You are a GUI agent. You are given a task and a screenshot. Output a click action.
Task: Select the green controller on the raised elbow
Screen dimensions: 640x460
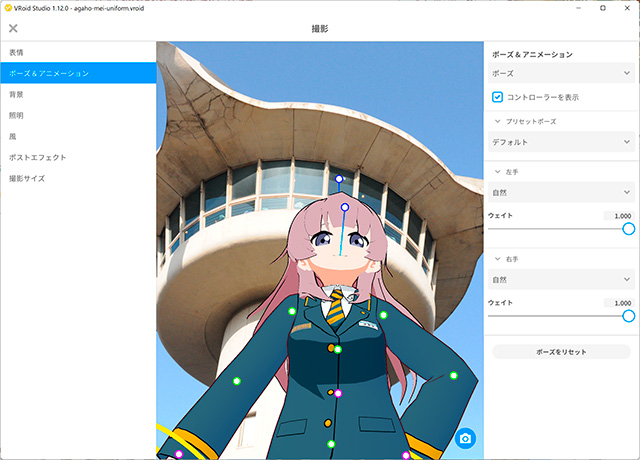453,376
